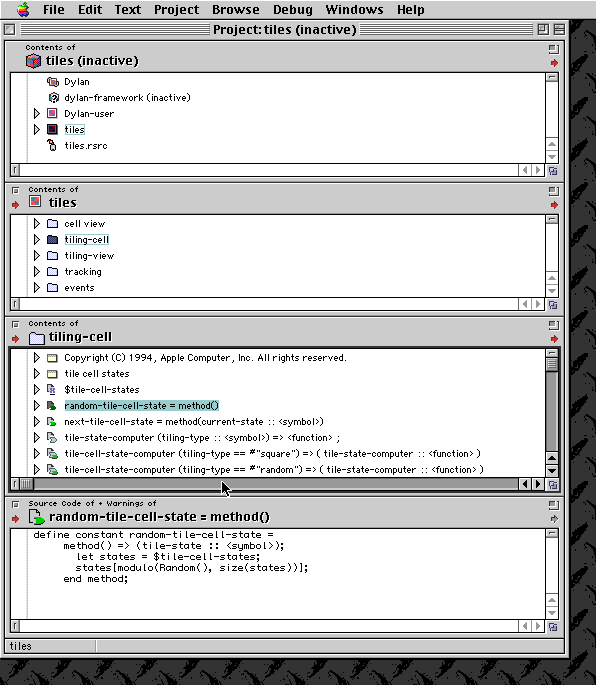596x685 pixels.
Task: Open the Project menu
Action: (x=176, y=9)
